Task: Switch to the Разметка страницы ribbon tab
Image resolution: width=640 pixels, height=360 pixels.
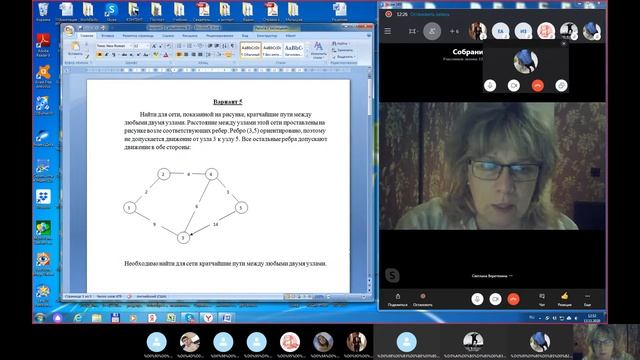Action: [x=138, y=36]
